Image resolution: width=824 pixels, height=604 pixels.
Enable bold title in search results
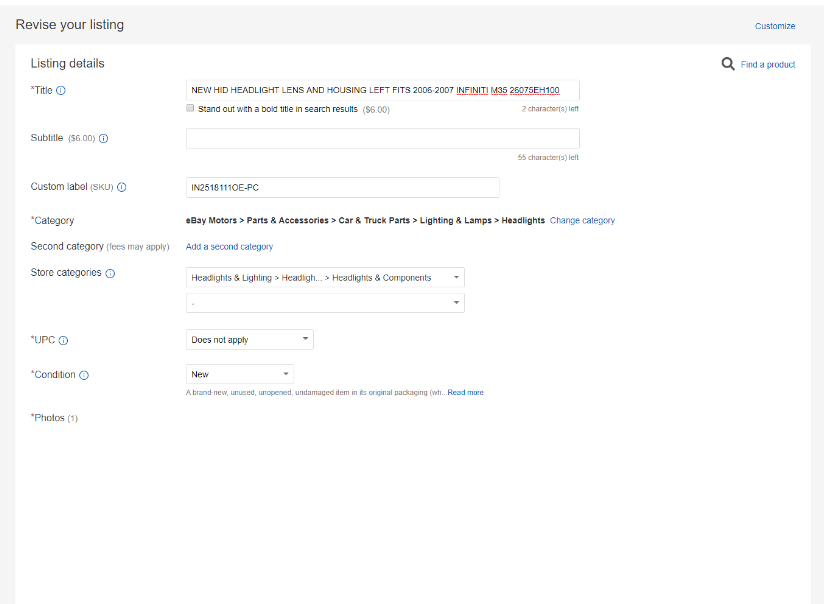point(190,108)
